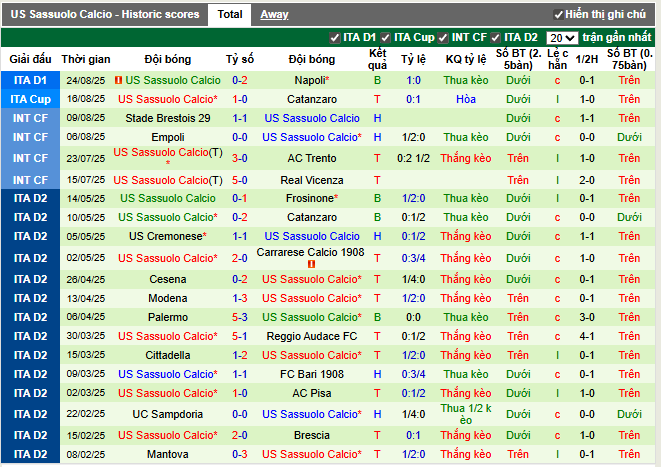Click the Tỷ số column header

[239, 59]
